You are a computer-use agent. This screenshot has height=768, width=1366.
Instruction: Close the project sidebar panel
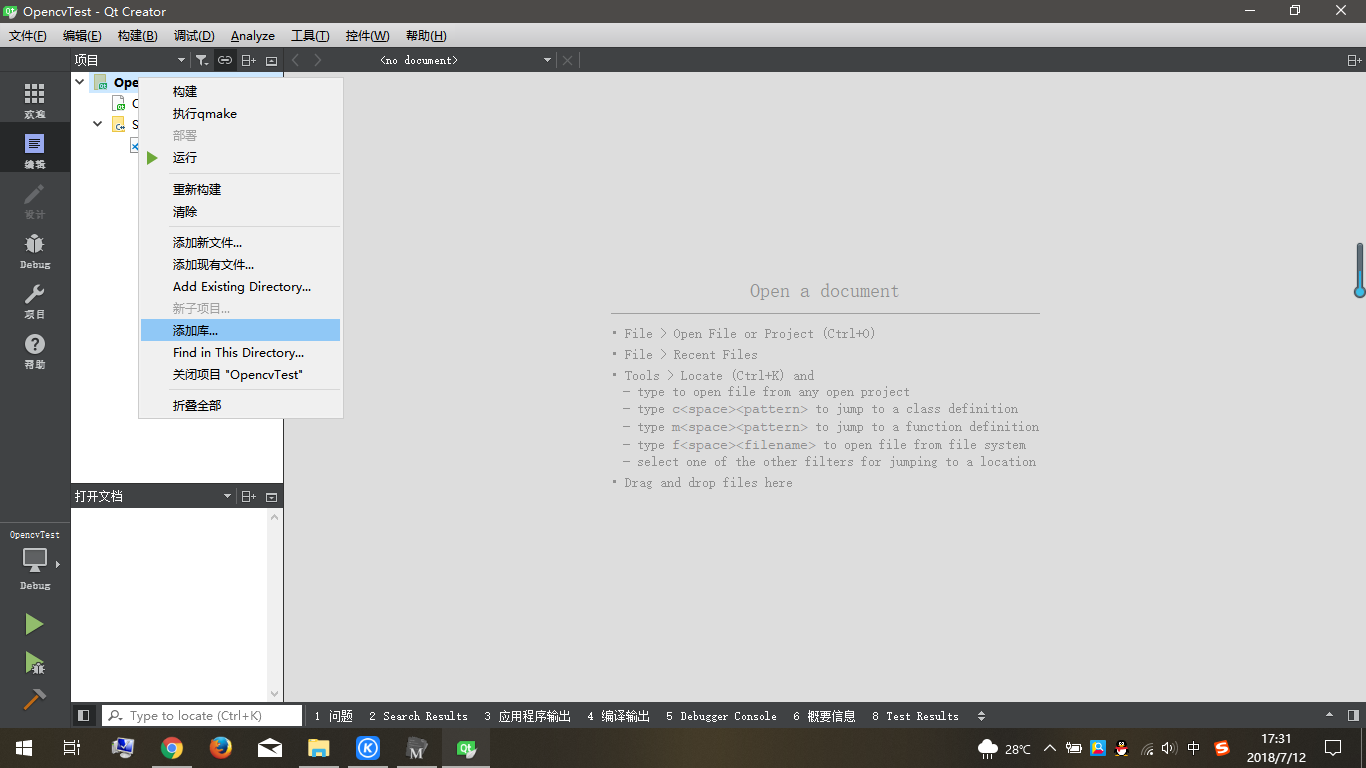pyautogui.click(x=271, y=60)
